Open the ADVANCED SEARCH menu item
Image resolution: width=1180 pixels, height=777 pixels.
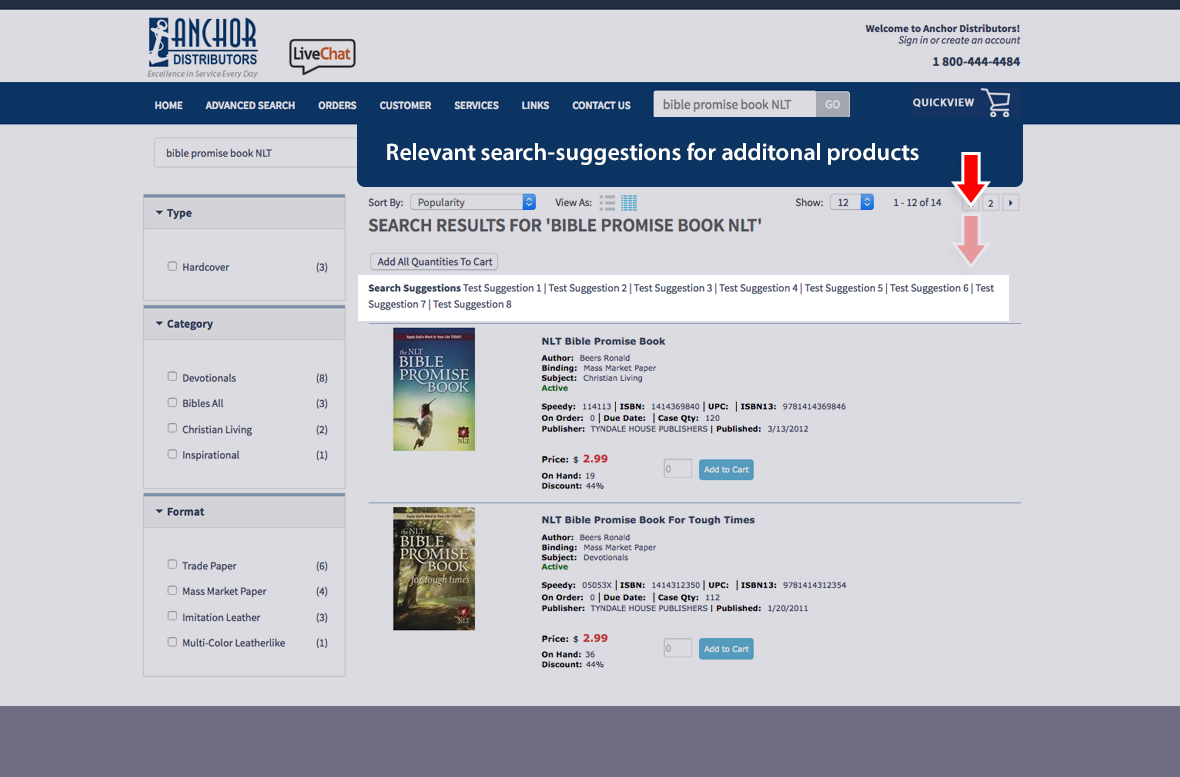coord(250,105)
